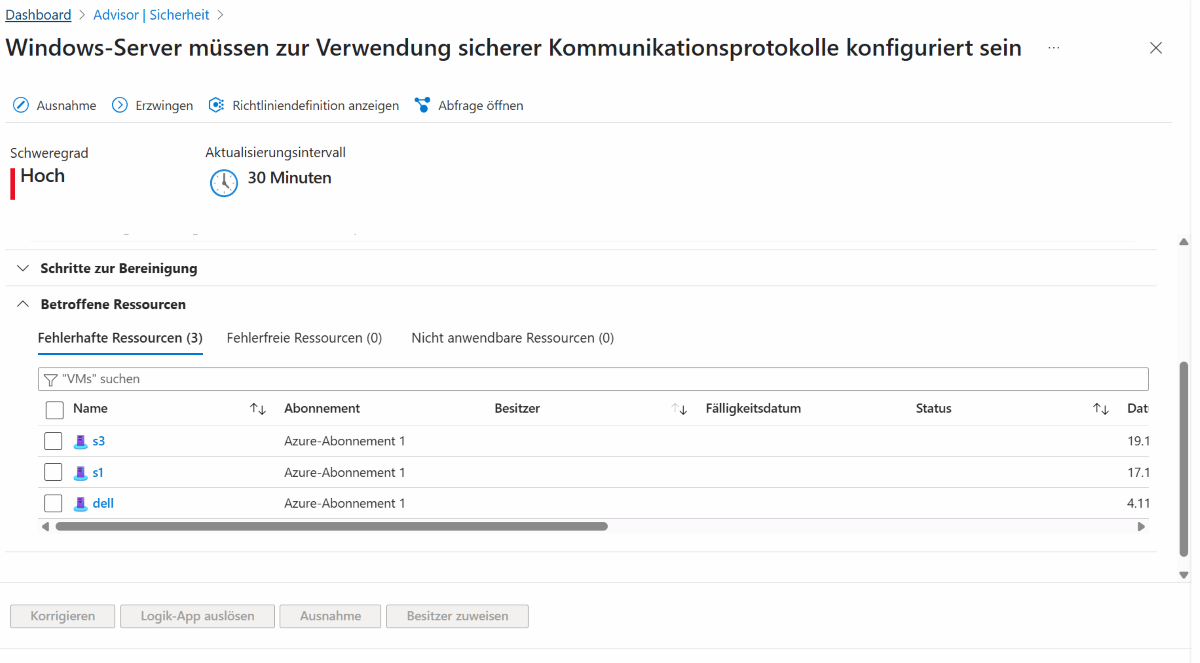Screen dimensions: 1200x663
Task: Check the checkbox for row dell
Action: (53, 503)
